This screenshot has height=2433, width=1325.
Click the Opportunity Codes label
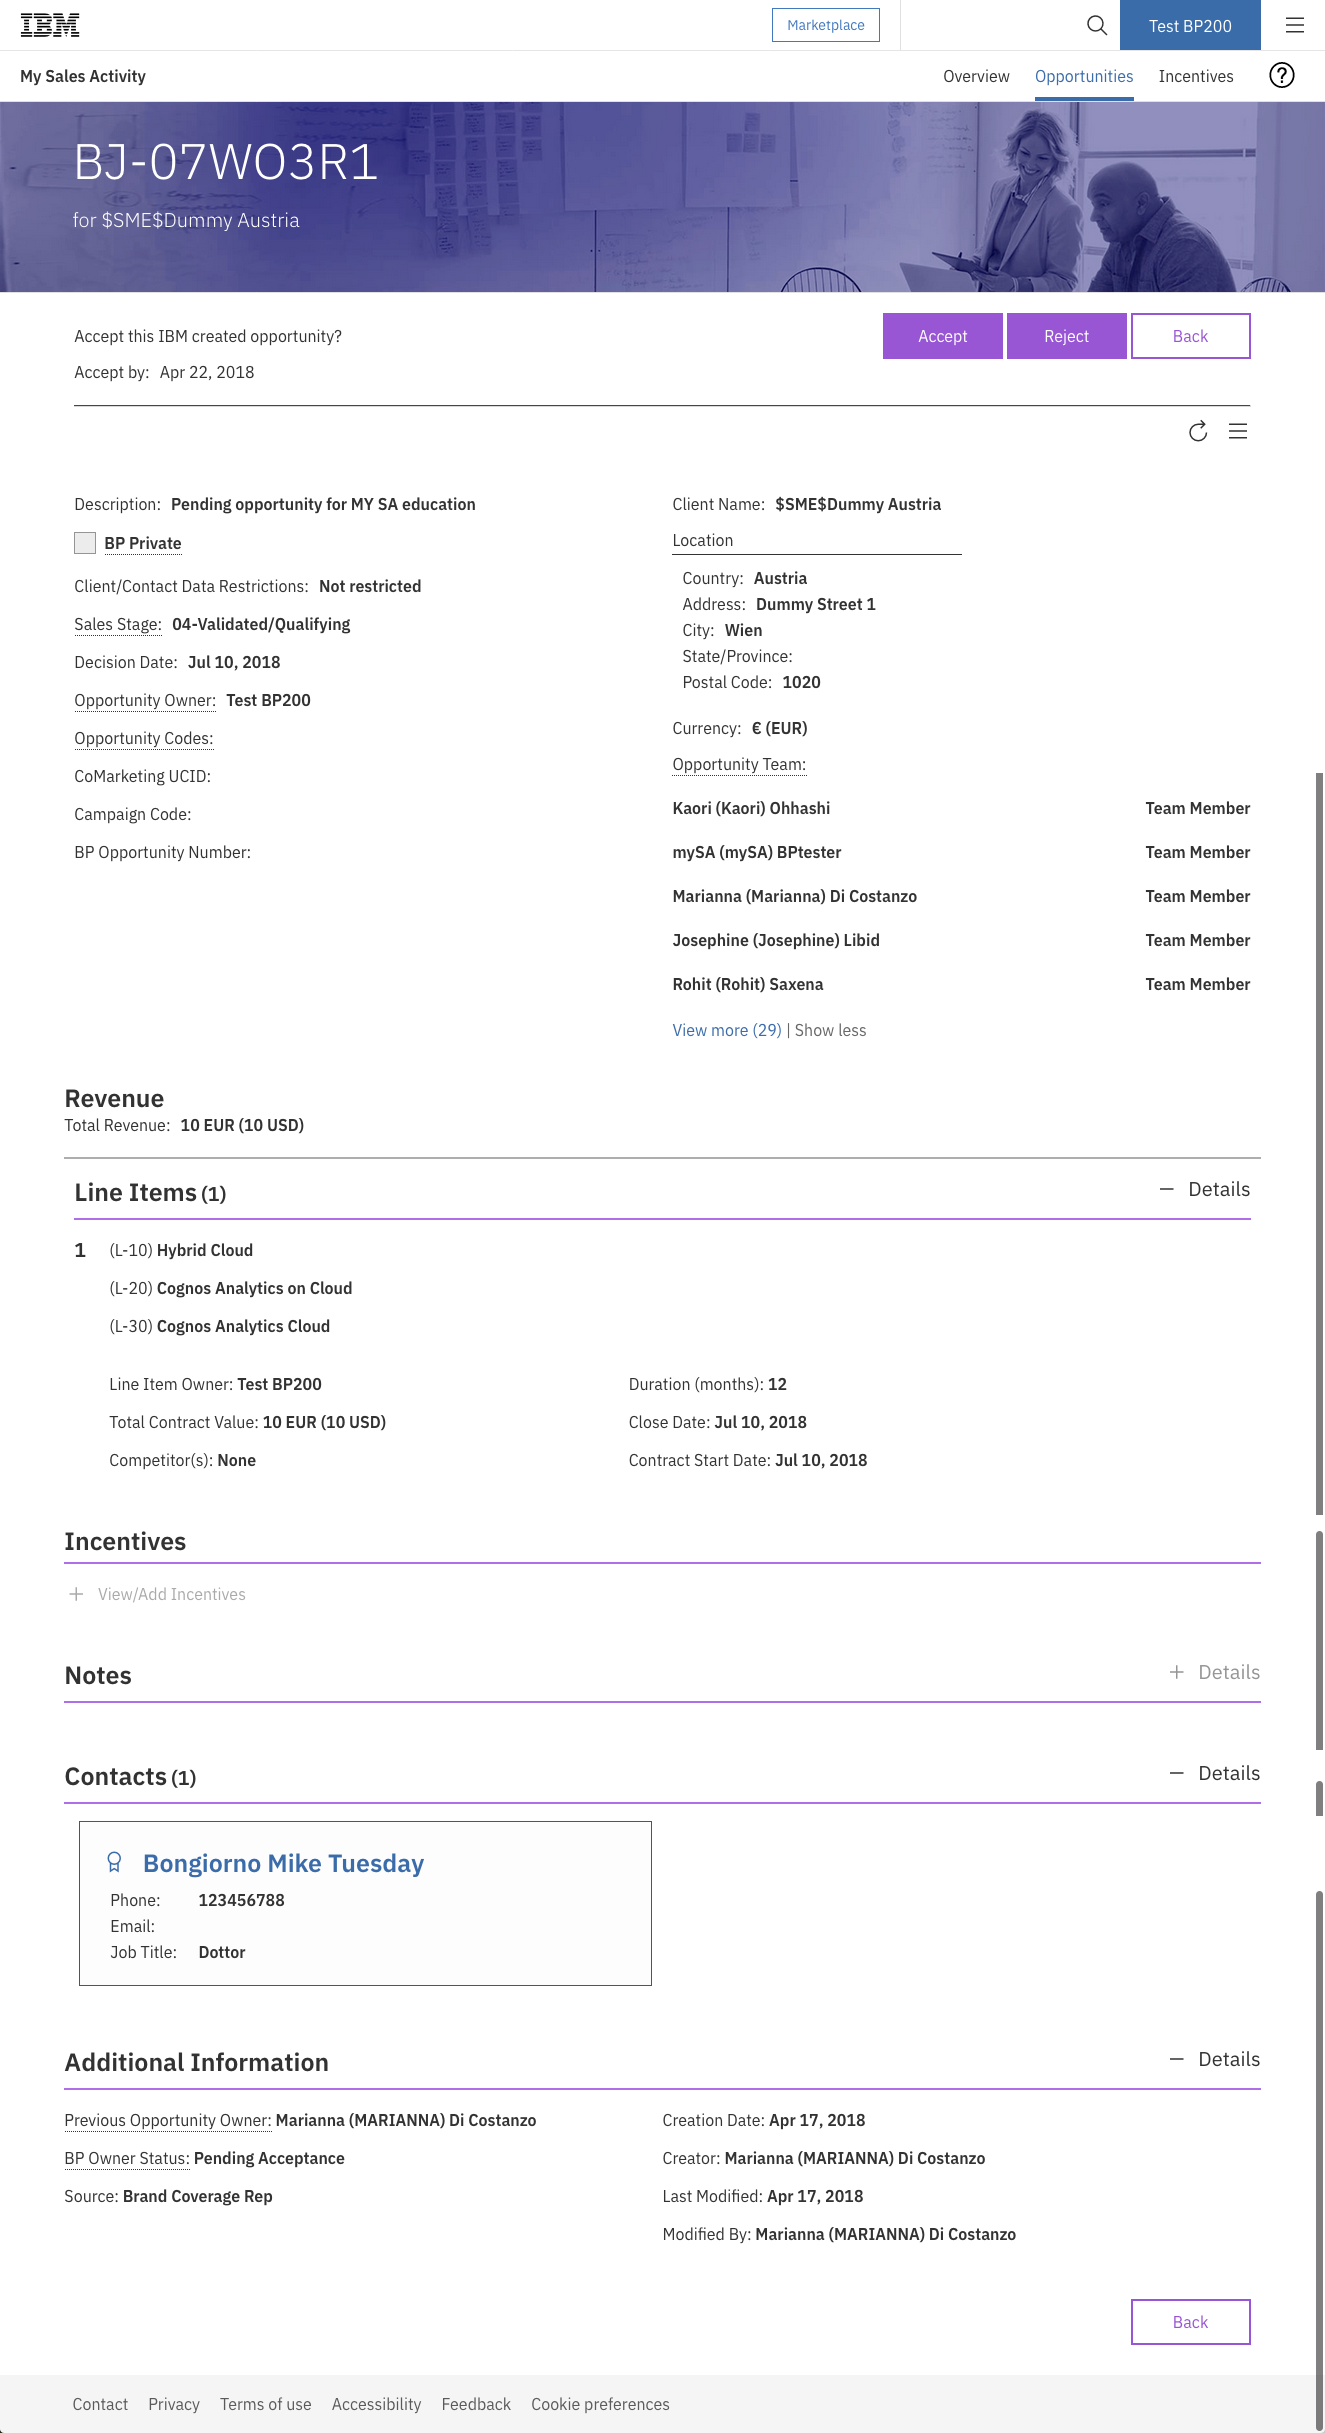(x=144, y=738)
